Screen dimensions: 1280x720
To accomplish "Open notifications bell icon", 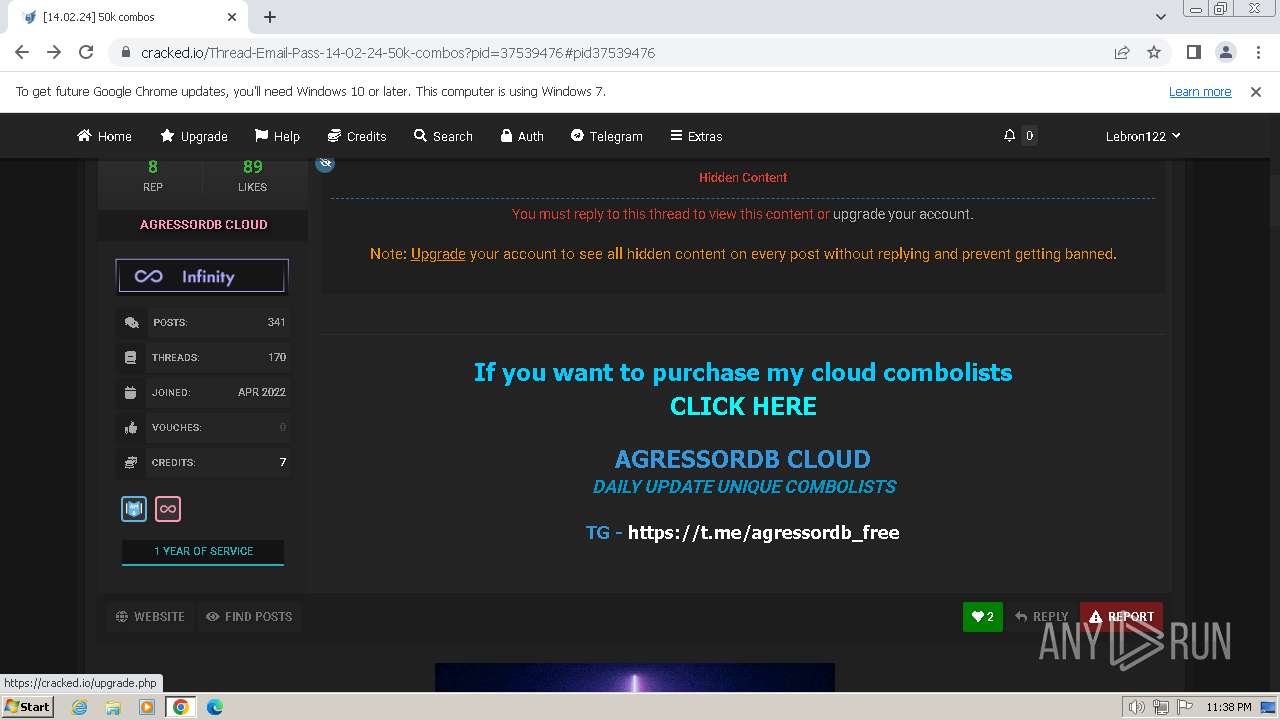I will point(1009,136).
